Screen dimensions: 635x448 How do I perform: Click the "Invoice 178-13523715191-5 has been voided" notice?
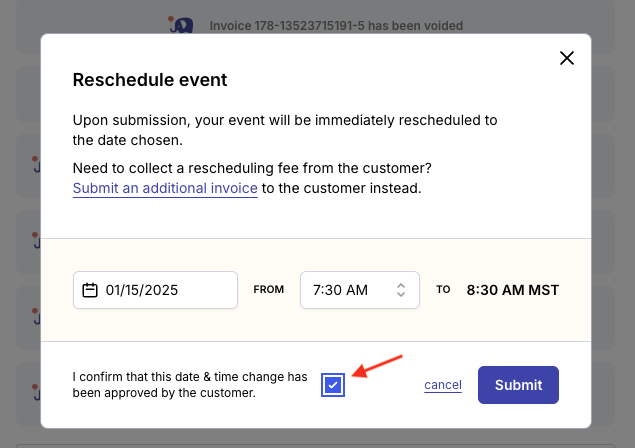pos(336,26)
